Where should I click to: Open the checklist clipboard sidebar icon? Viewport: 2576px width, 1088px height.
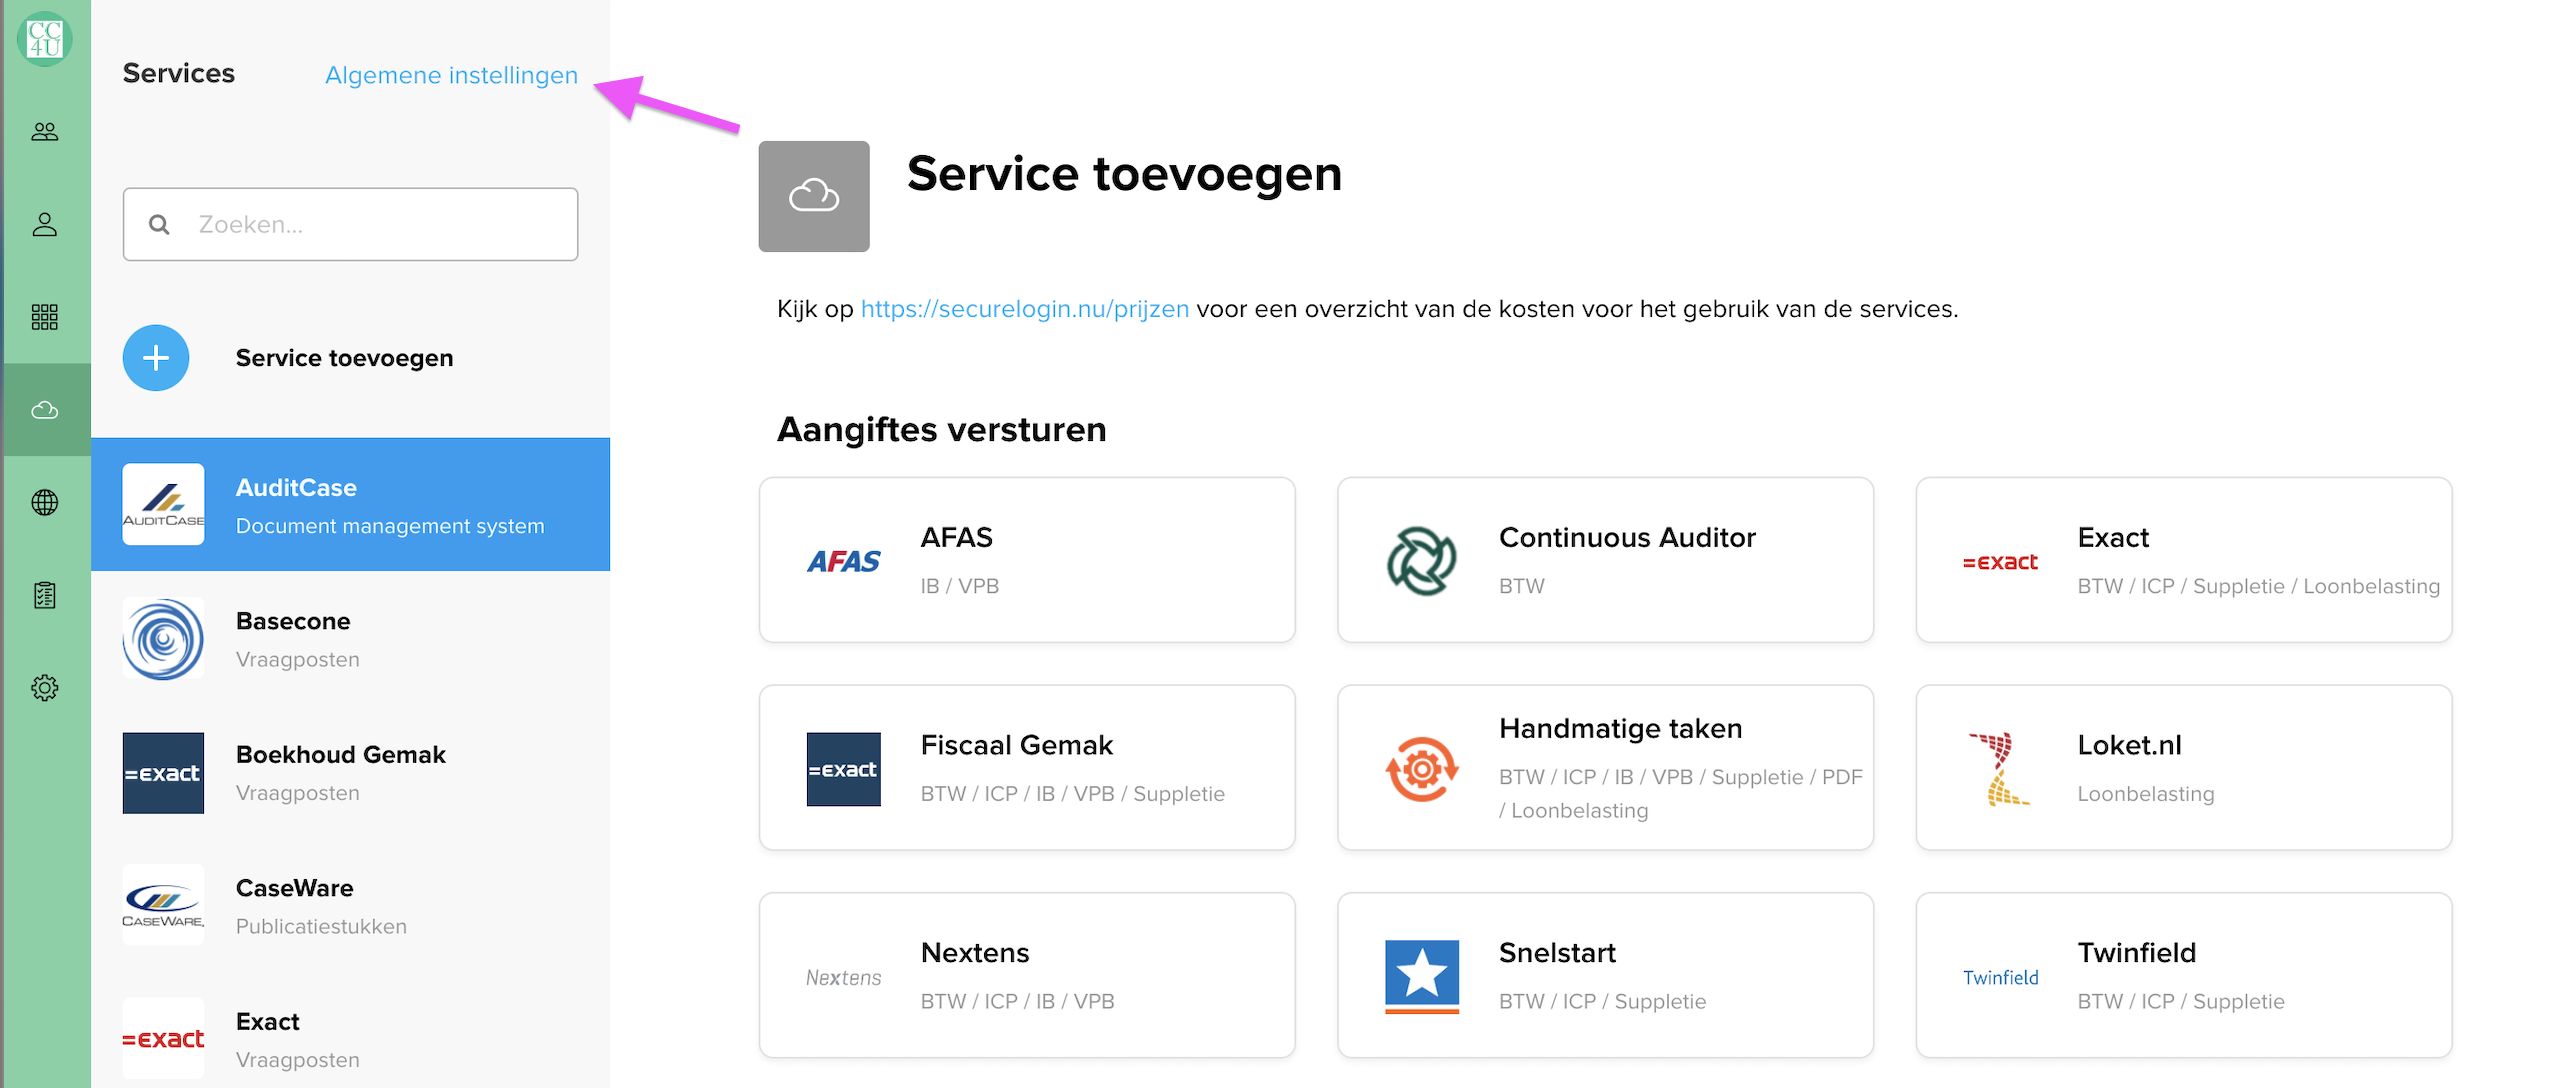pos(45,596)
